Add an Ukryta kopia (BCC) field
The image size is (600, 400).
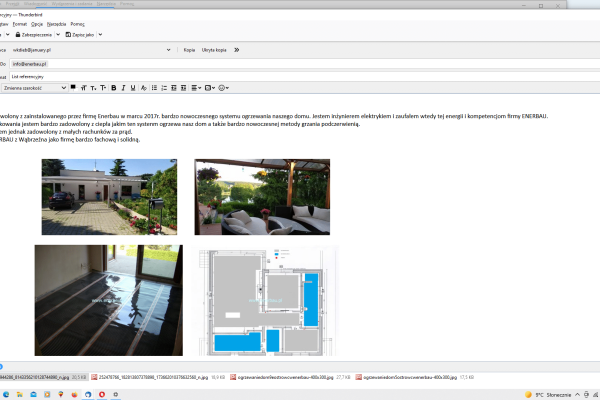point(214,50)
